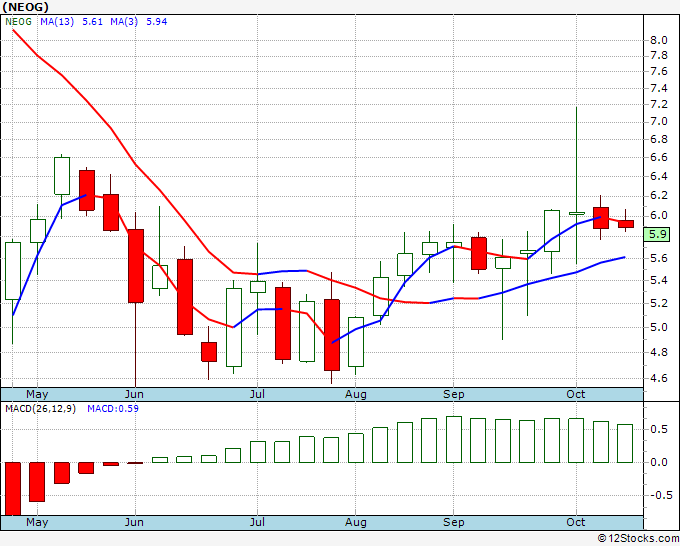The height and width of the screenshot is (546, 680).
Task: Click the 4.6 price axis label
Action: [x=658, y=378]
